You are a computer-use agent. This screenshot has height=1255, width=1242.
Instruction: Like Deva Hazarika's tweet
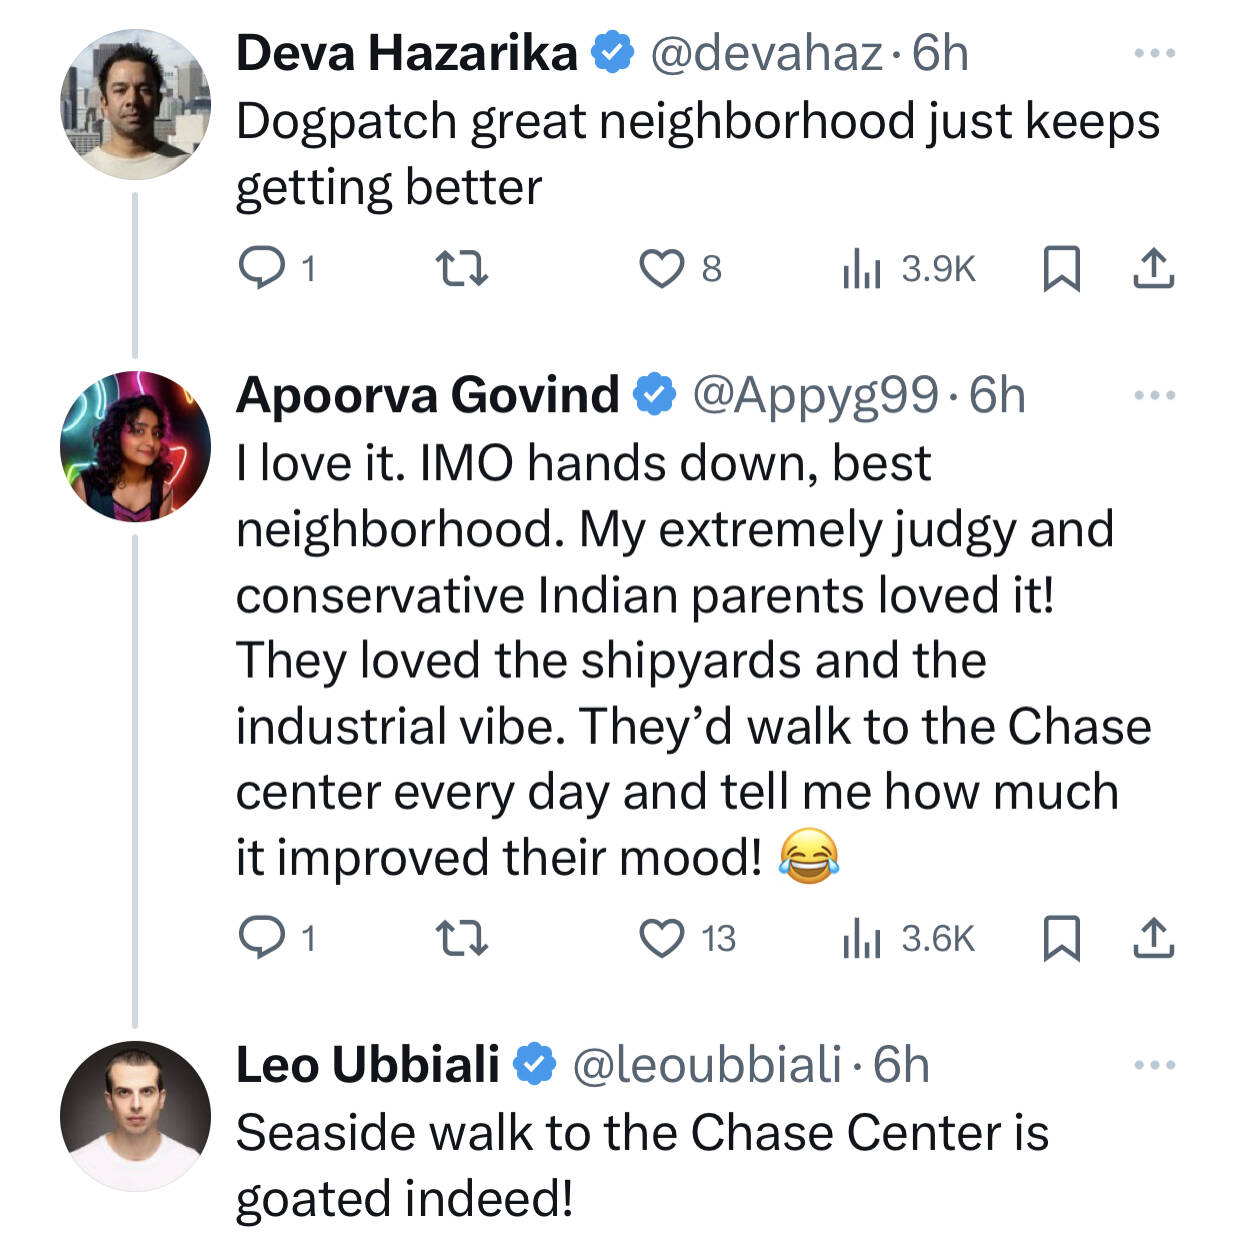coord(661,268)
